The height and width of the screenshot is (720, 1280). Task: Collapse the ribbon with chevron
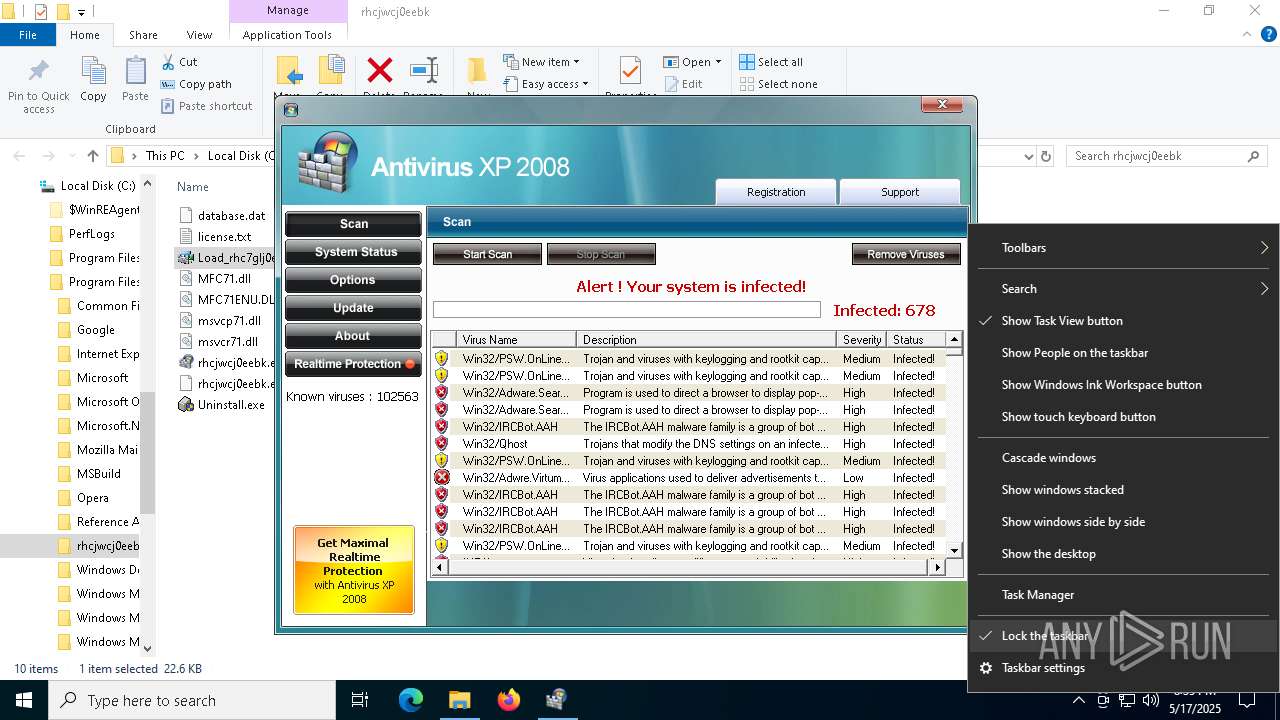pyautogui.click(x=1245, y=34)
